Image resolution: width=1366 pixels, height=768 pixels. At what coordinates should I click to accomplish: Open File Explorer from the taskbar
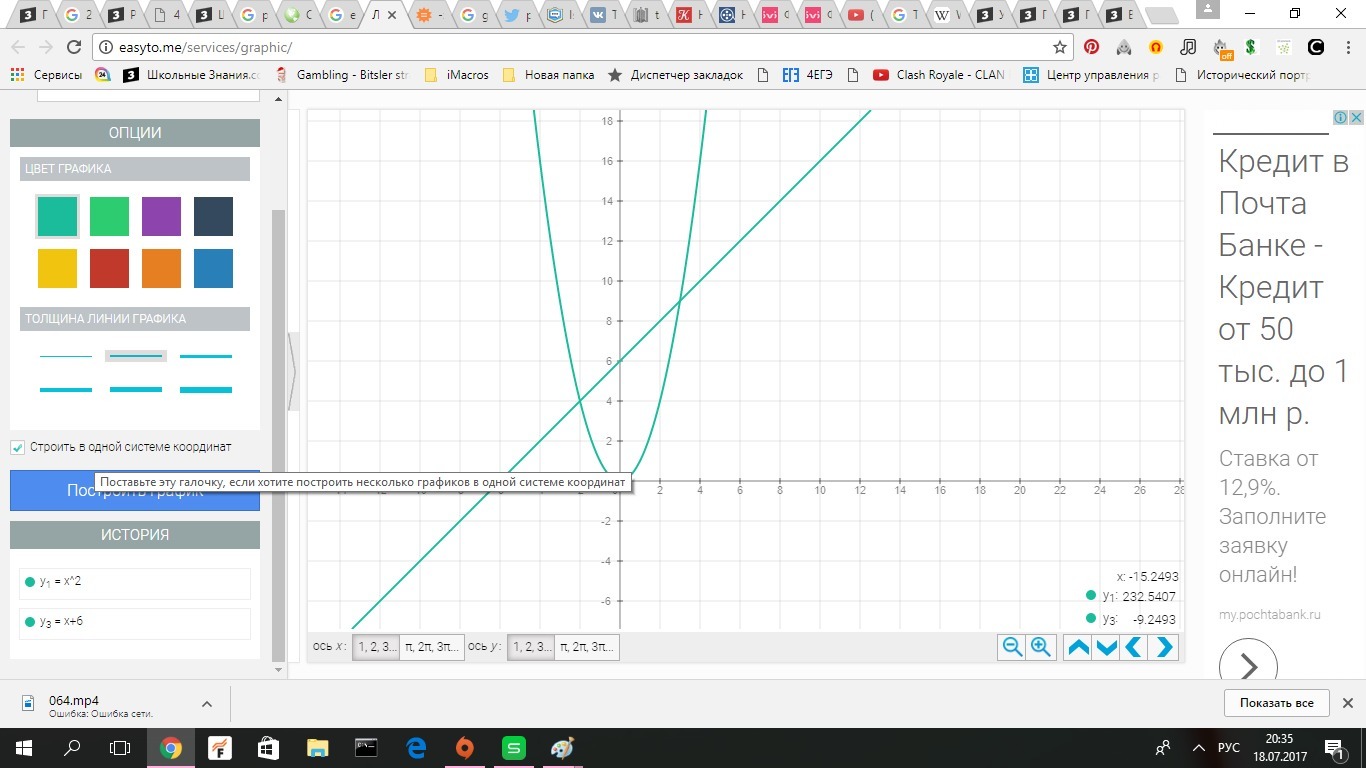(317, 747)
